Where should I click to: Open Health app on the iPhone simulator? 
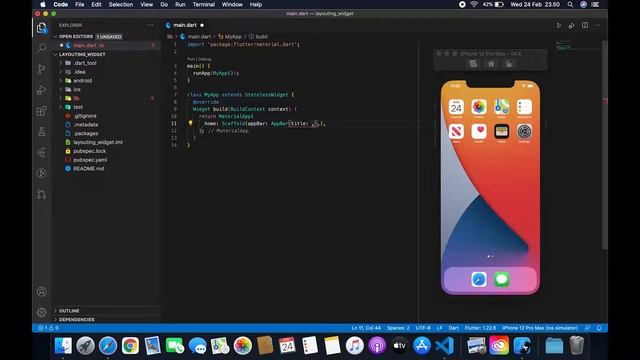tap(479, 132)
